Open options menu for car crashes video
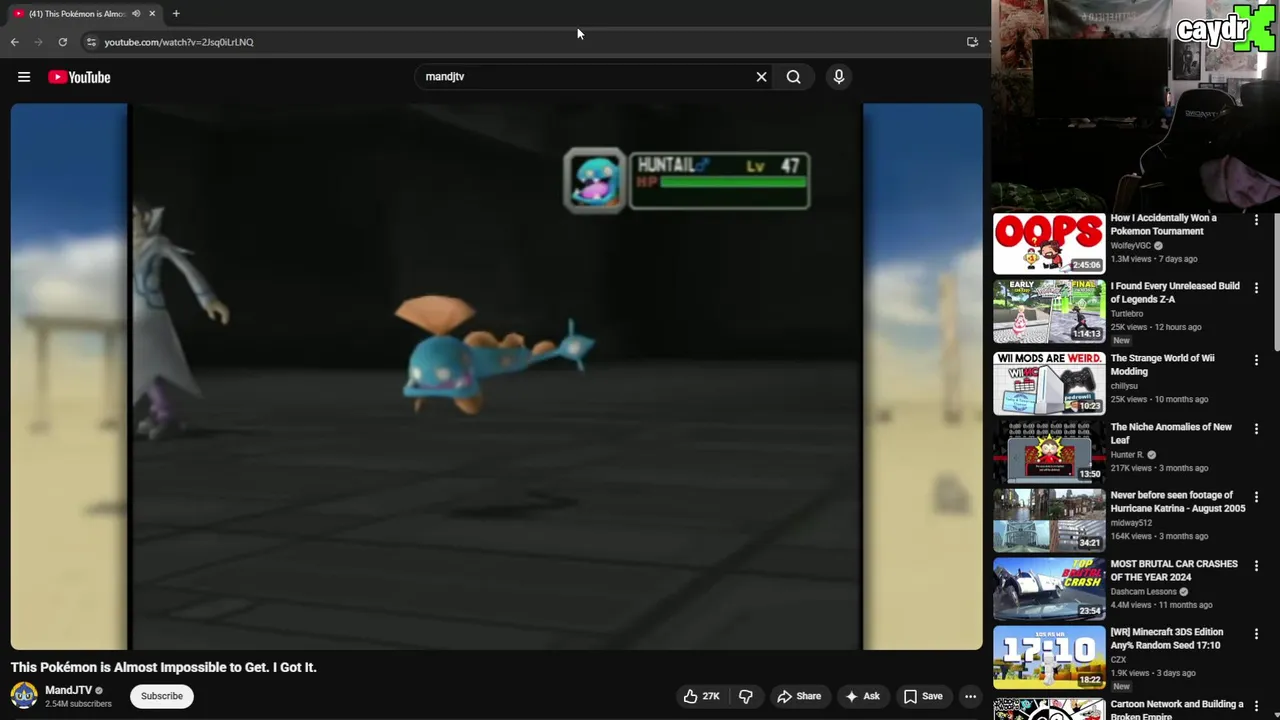The width and height of the screenshot is (1280, 720). tap(1256, 566)
